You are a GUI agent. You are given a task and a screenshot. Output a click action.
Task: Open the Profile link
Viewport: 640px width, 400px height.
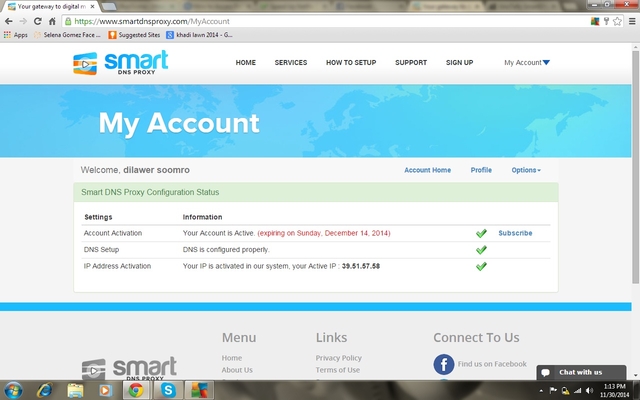(x=481, y=170)
